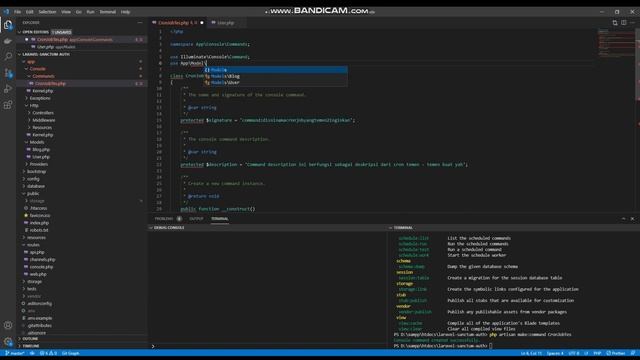The image size is (640, 360).
Task: Open errors and warnings count in status bar
Action: tap(48, 353)
